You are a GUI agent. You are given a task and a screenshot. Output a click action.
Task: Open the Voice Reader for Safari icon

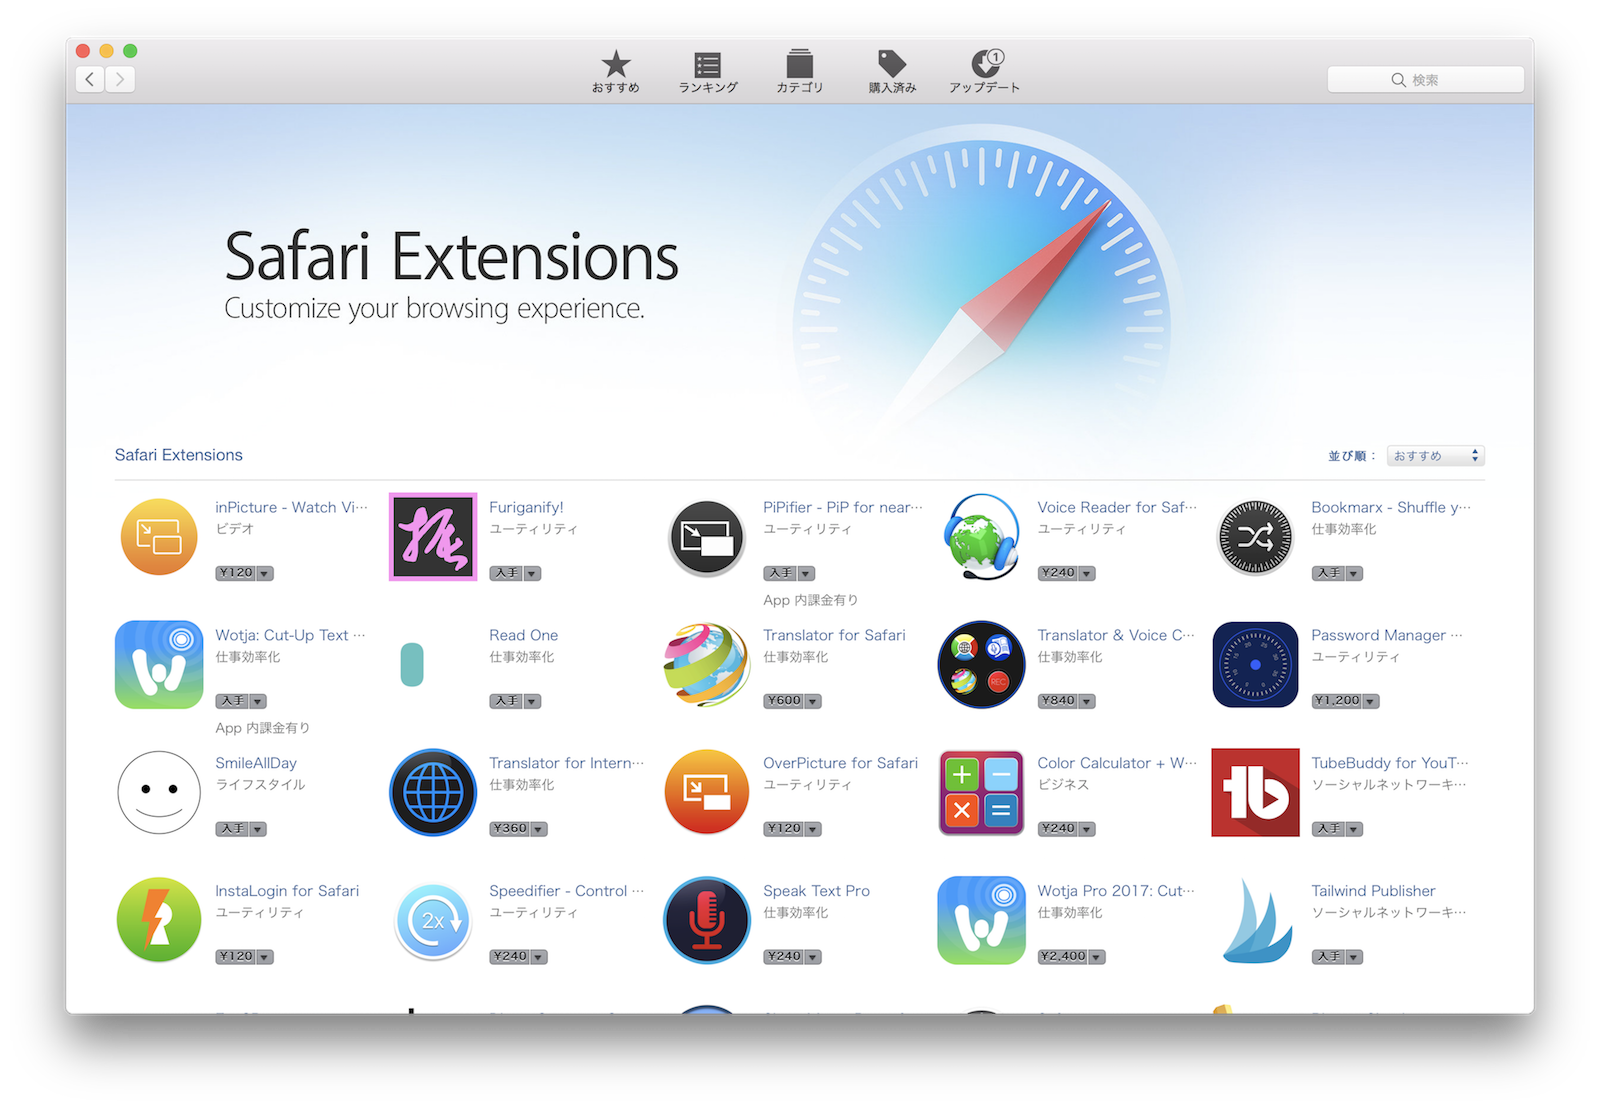pyautogui.click(x=981, y=537)
